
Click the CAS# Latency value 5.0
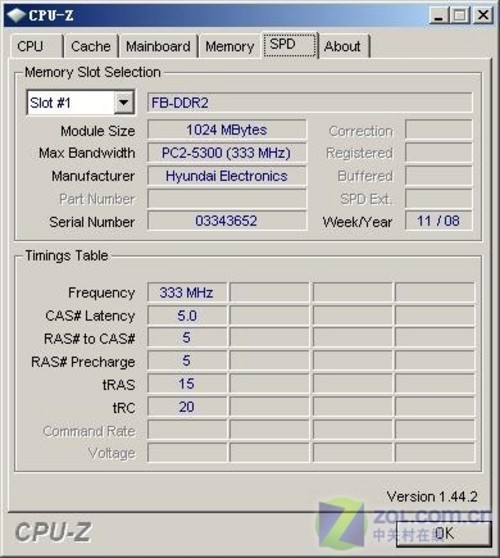coord(187,316)
